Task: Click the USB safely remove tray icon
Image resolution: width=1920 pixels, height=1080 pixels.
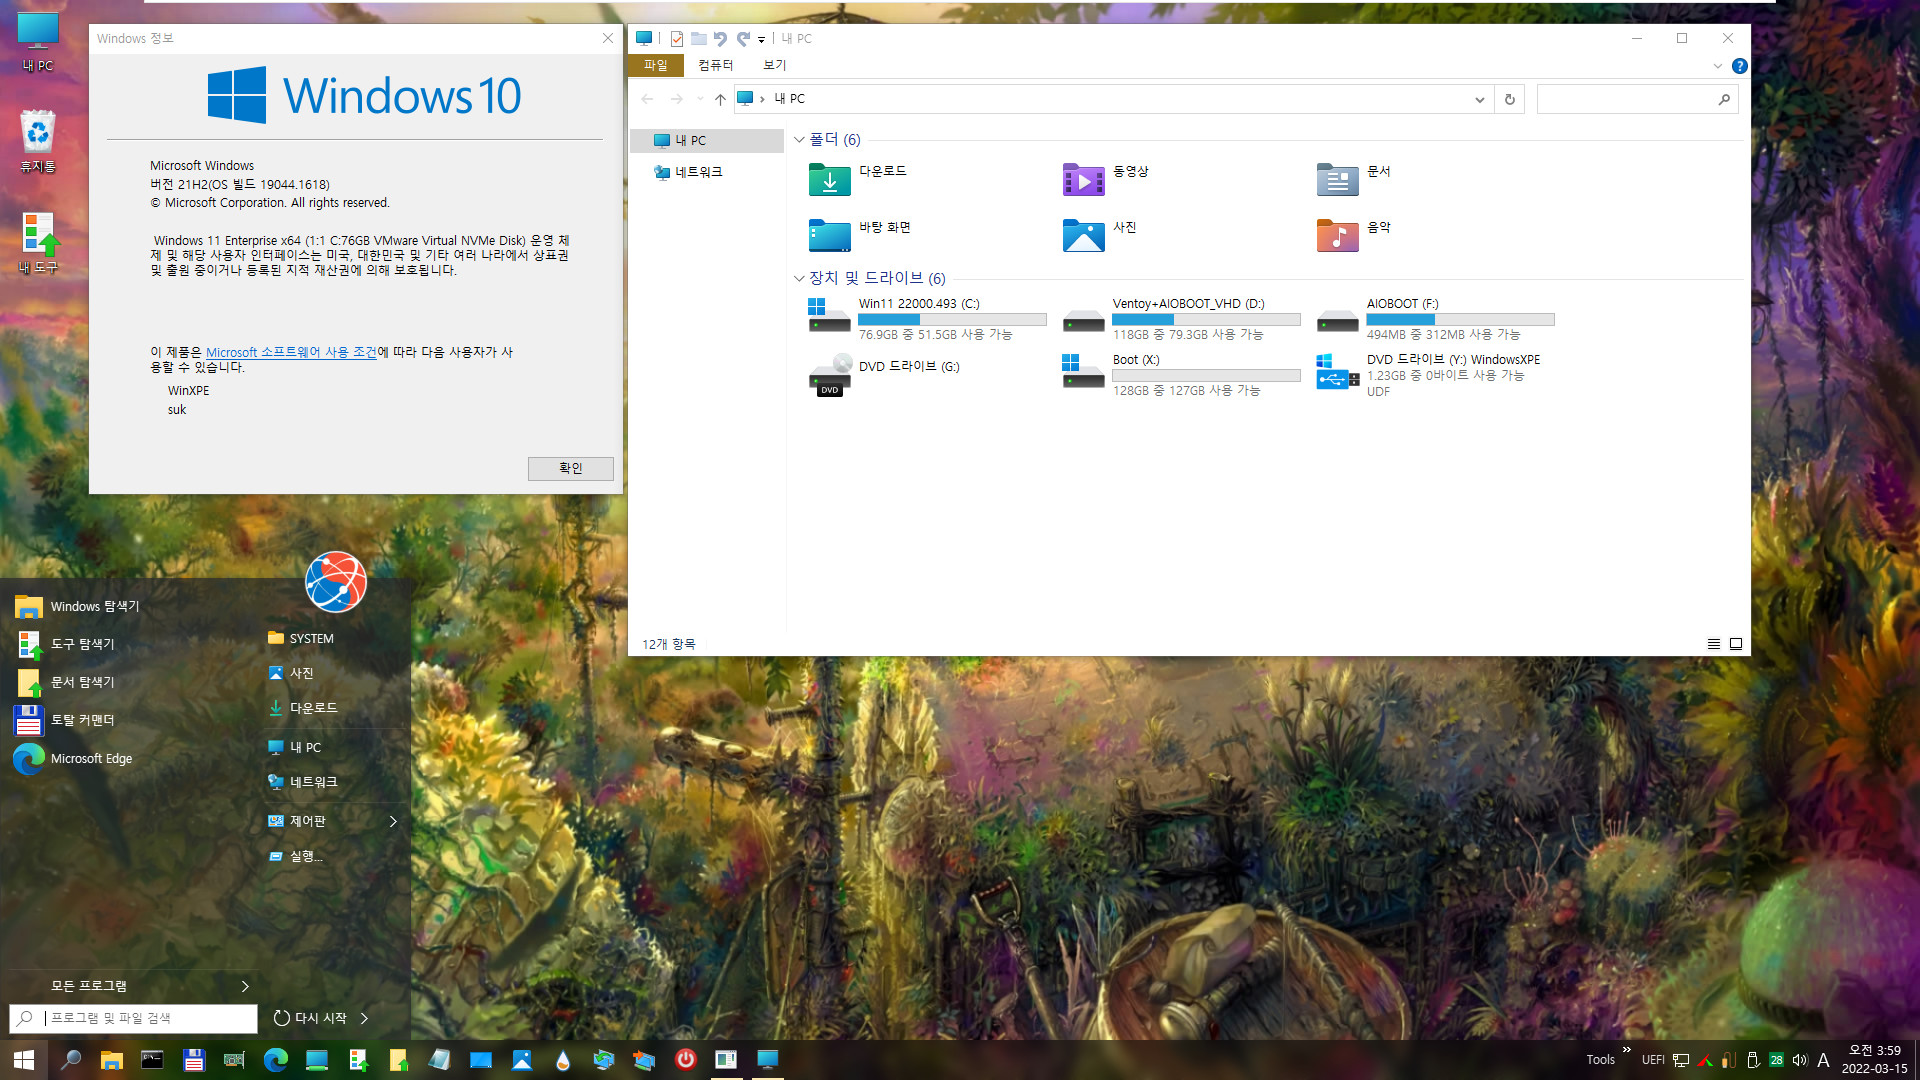Action: (x=1752, y=1060)
